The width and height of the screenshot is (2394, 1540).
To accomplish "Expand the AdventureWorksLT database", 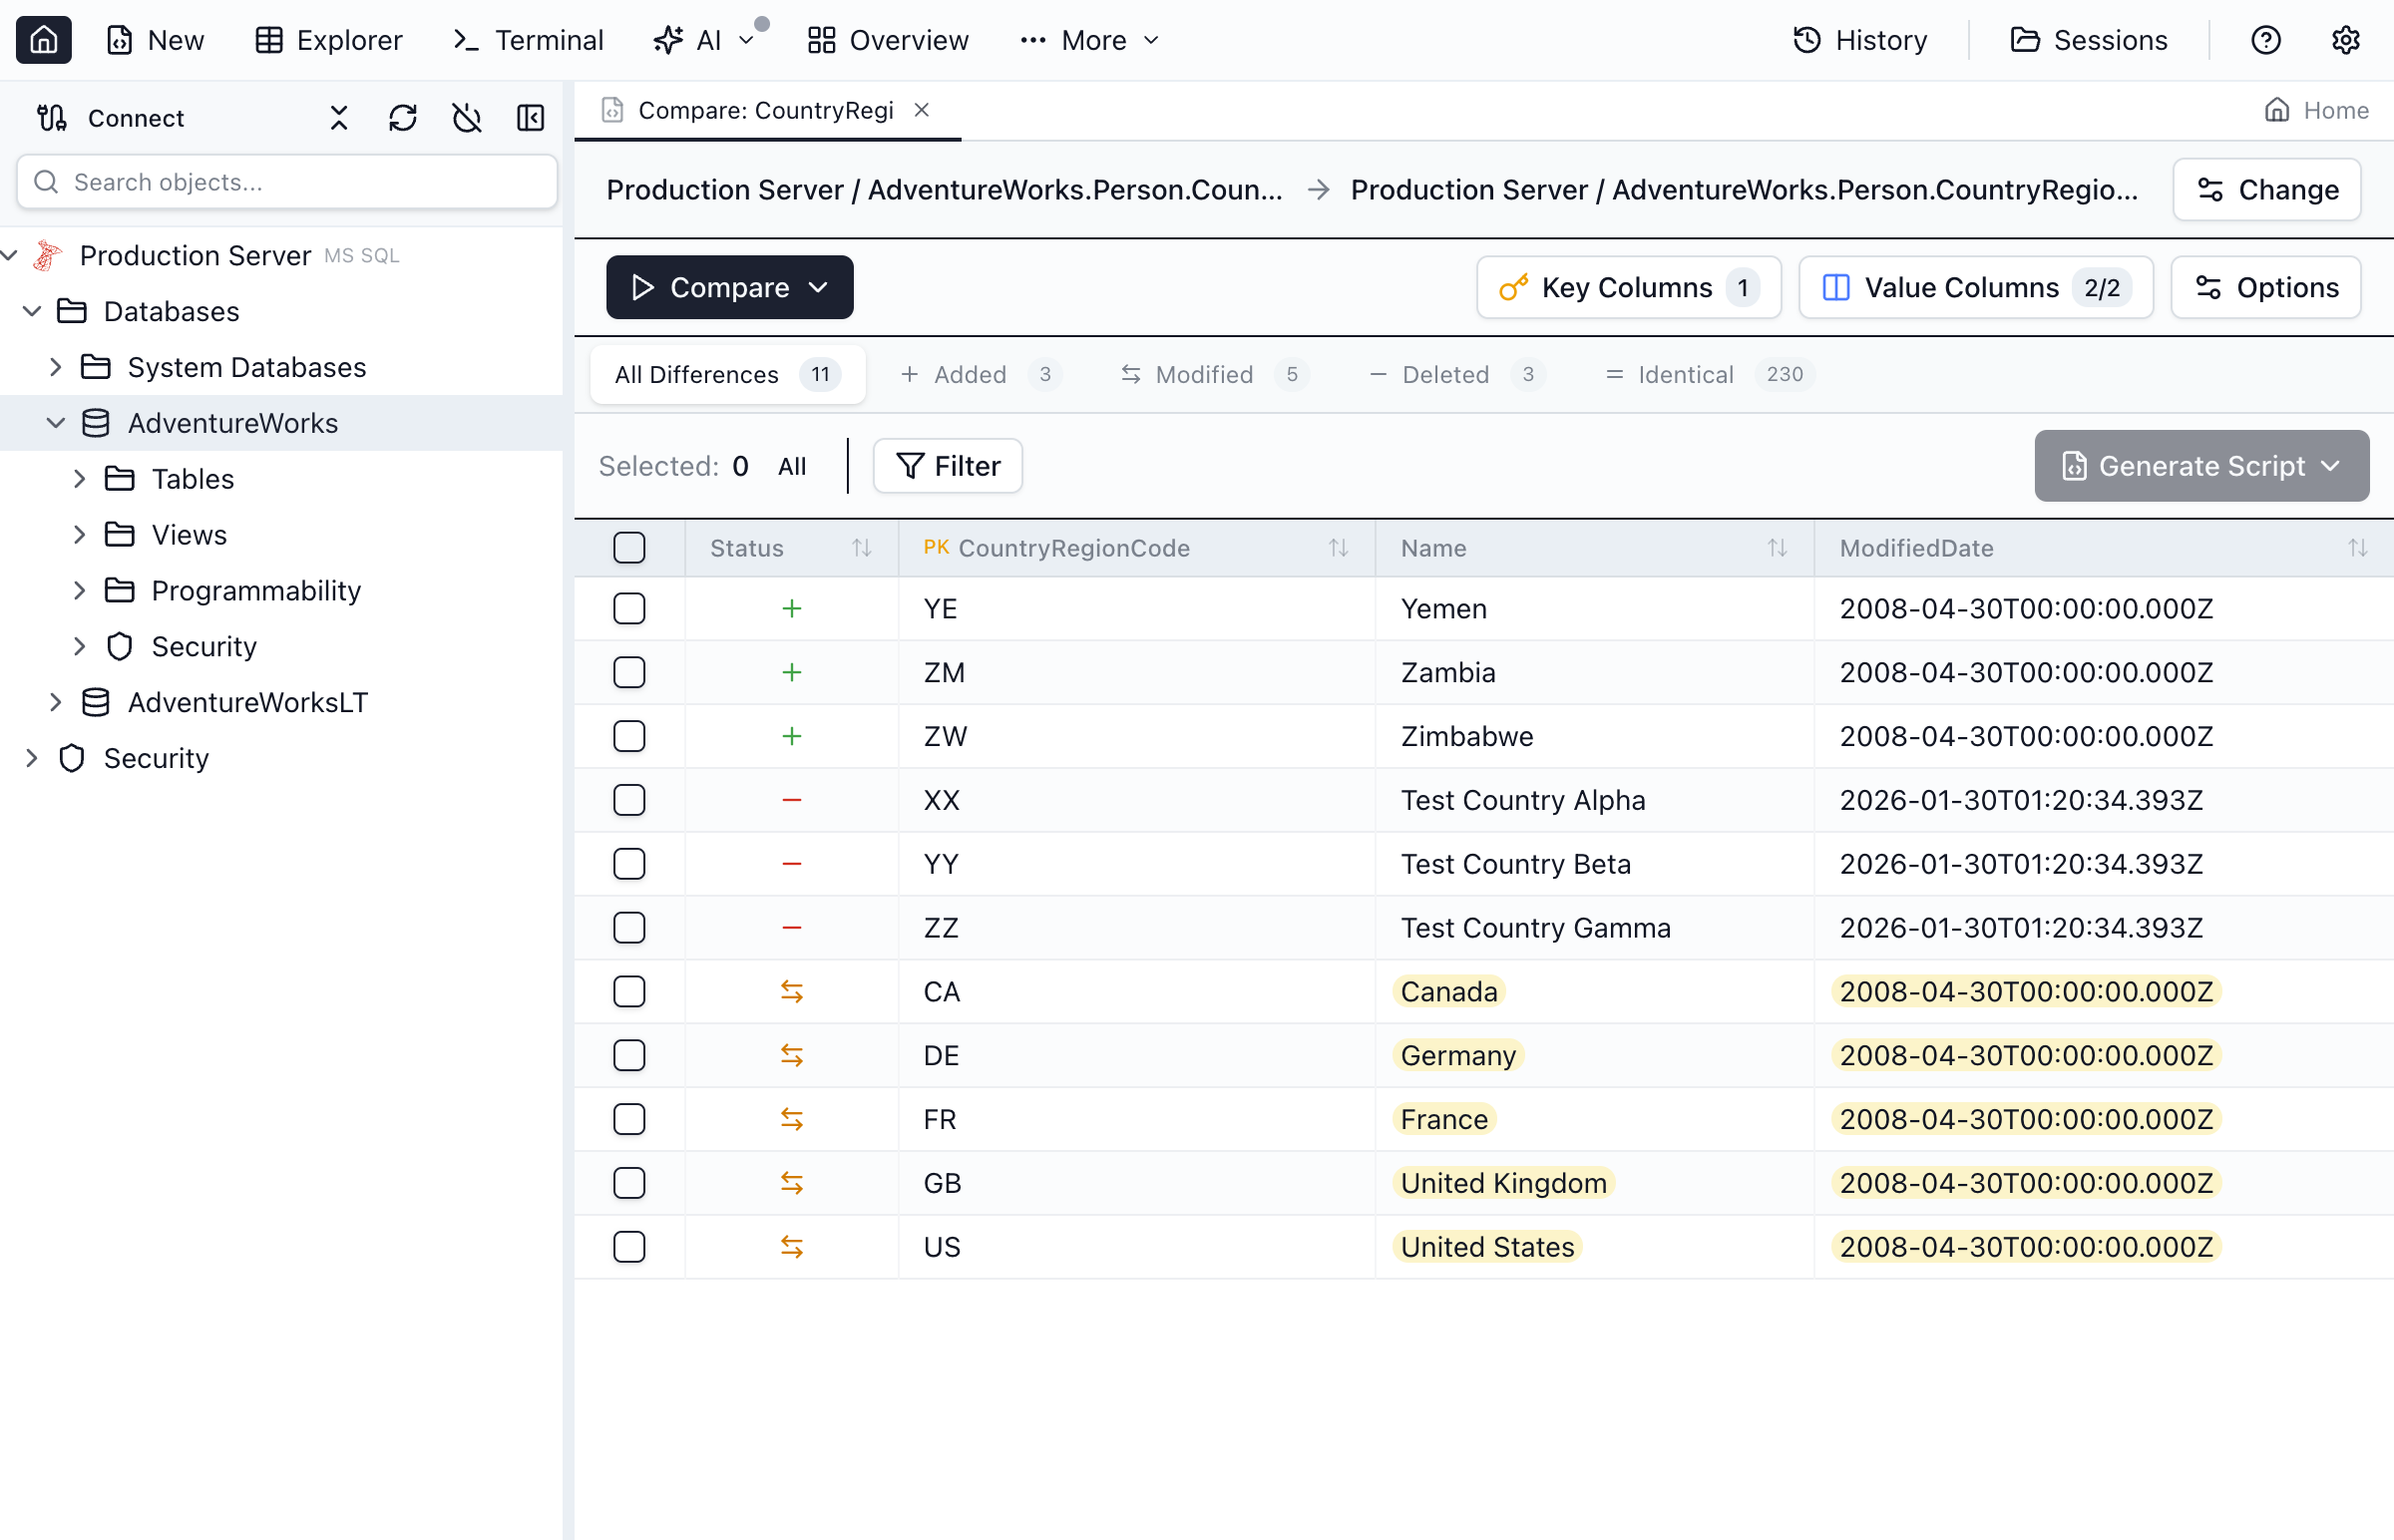I will 57,702.
